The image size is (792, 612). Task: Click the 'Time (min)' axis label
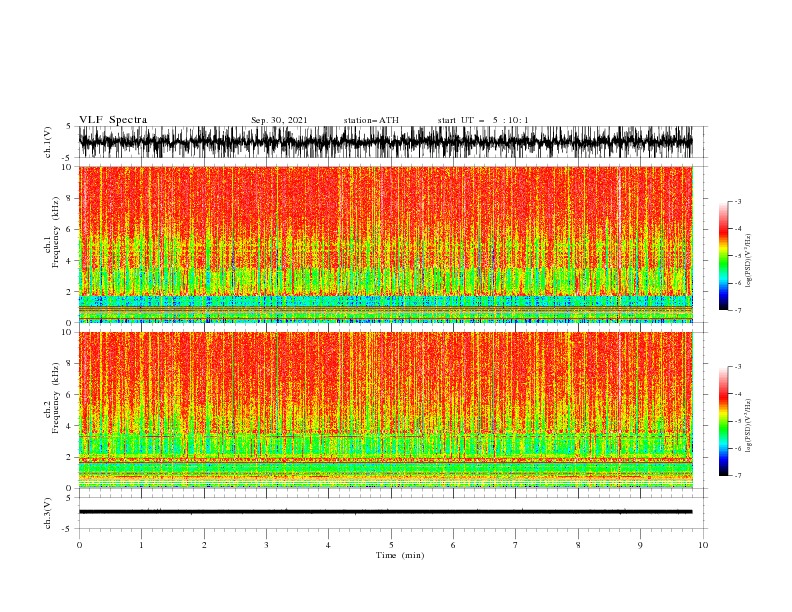pos(400,555)
